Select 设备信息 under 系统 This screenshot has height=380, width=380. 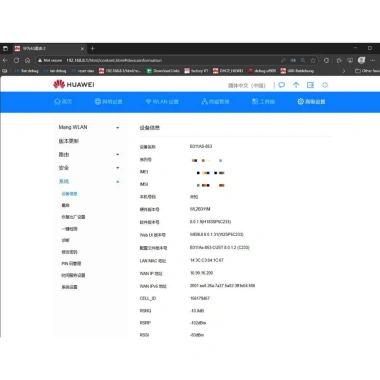click(69, 194)
